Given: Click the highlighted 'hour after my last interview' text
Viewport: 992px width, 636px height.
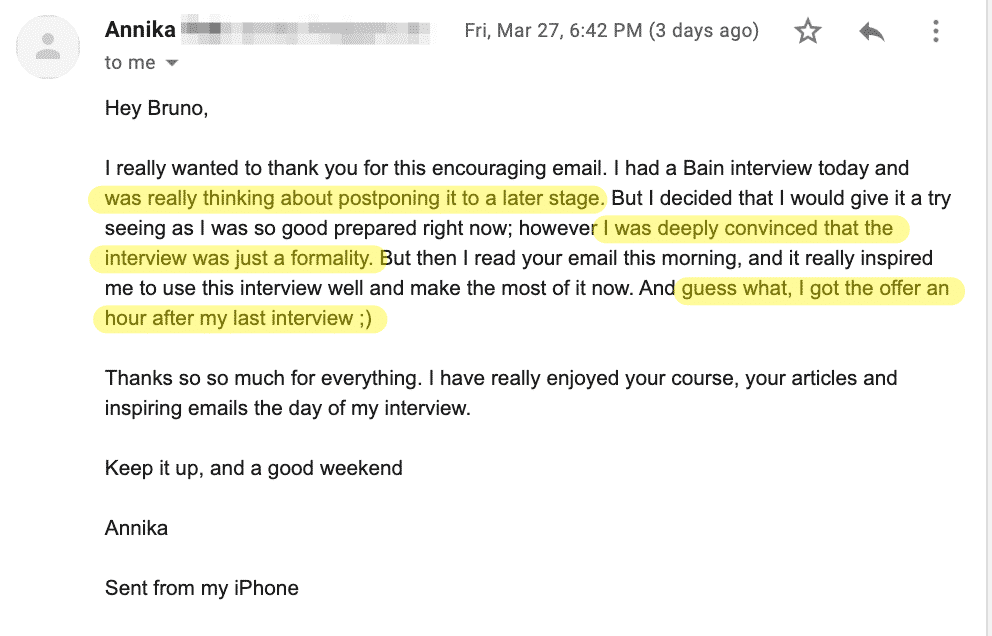Looking at the screenshot, I should (228, 318).
